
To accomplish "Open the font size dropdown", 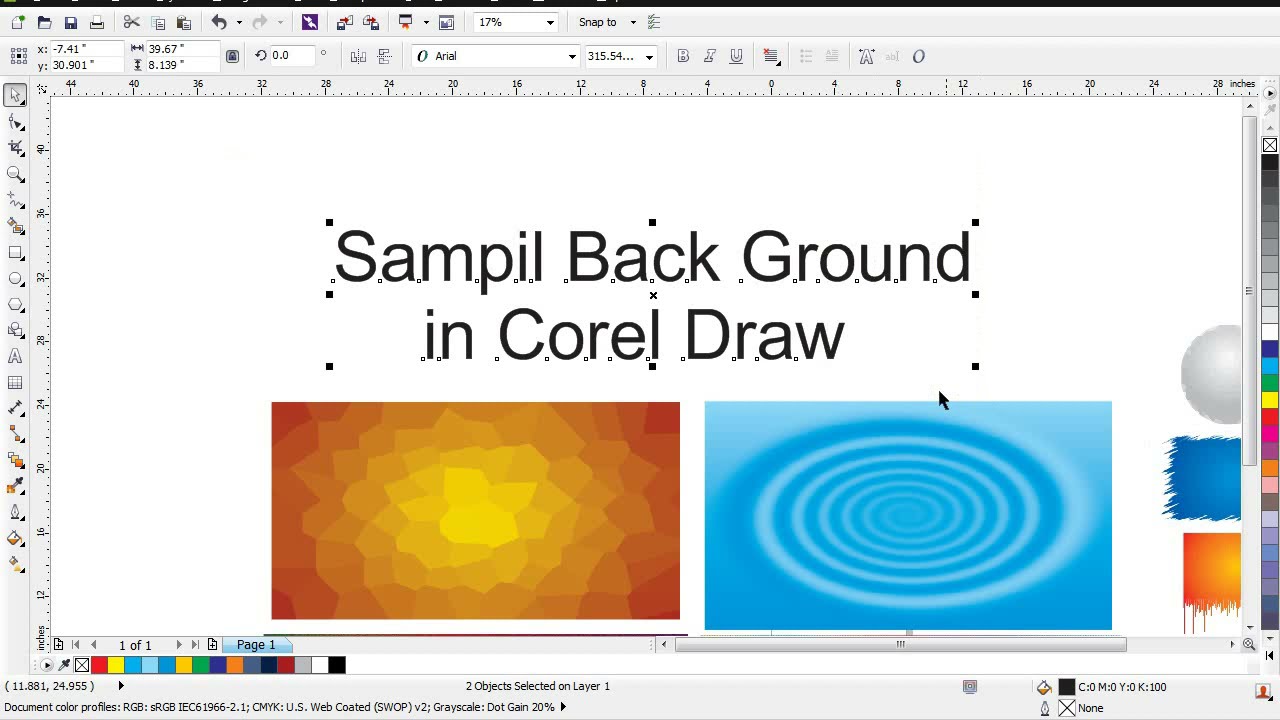I will click(649, 56).
